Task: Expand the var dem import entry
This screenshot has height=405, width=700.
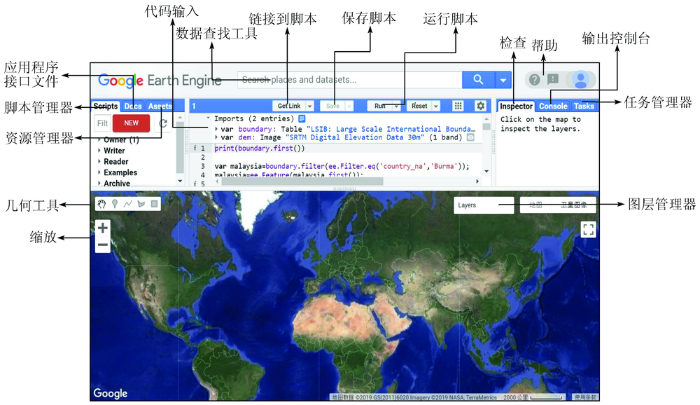Action: point(217,138)
